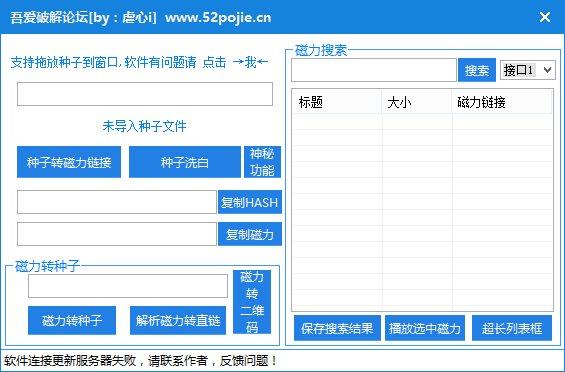Click the 未导入种子文件 status label
The height and width of the screenshot is (372, 565).
[x=144, y=126]
